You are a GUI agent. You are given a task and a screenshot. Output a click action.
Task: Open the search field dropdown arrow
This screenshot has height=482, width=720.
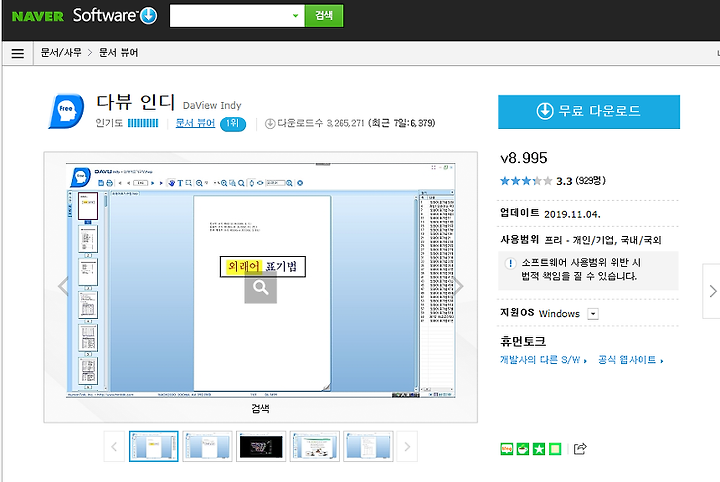click(296, 16)
